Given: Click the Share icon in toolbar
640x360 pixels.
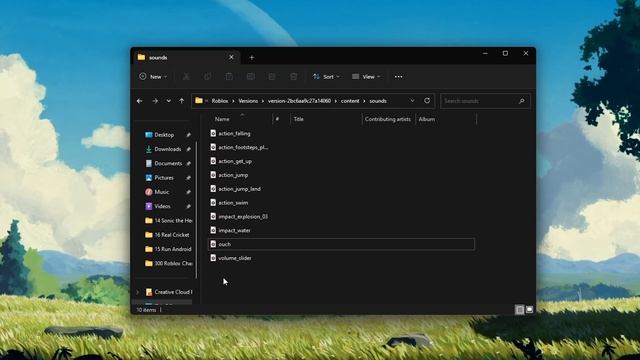Looking at the screenshot, I should [x=272, y=77].
